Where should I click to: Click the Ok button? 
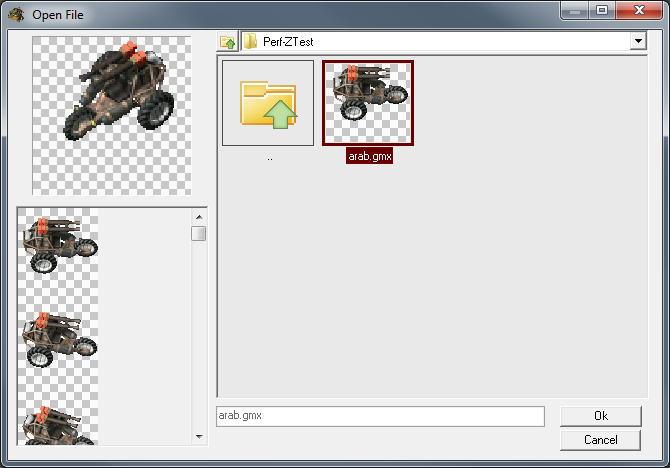[x=601, y=416]
